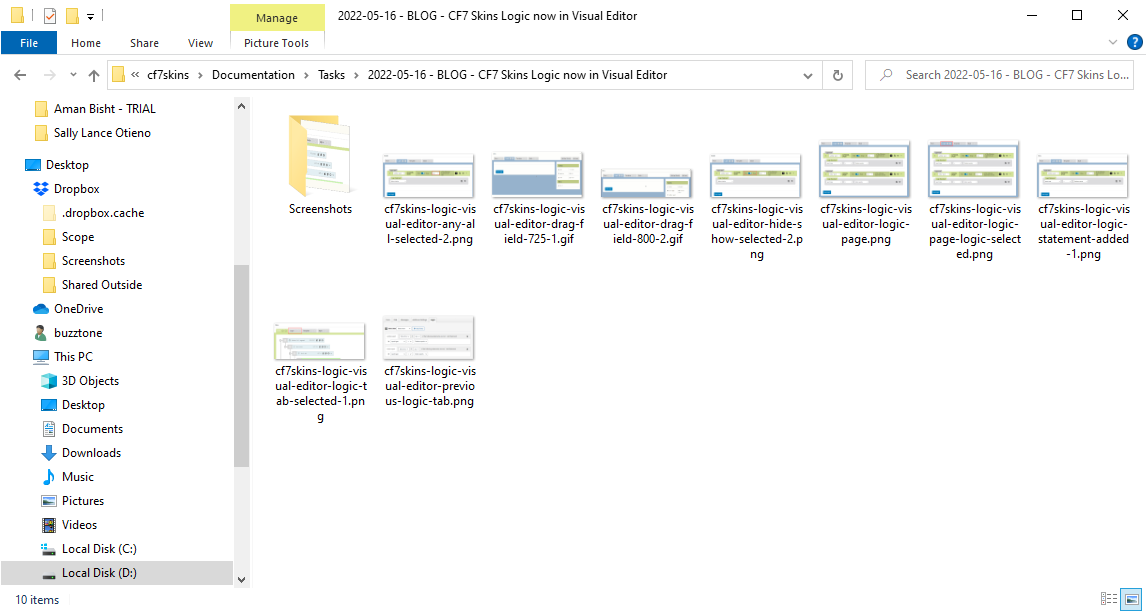Image resolution: width=1147 pixels, height=612 pixels.
Task: Open the address bar history dropdown
Action: tap(808, 75)
